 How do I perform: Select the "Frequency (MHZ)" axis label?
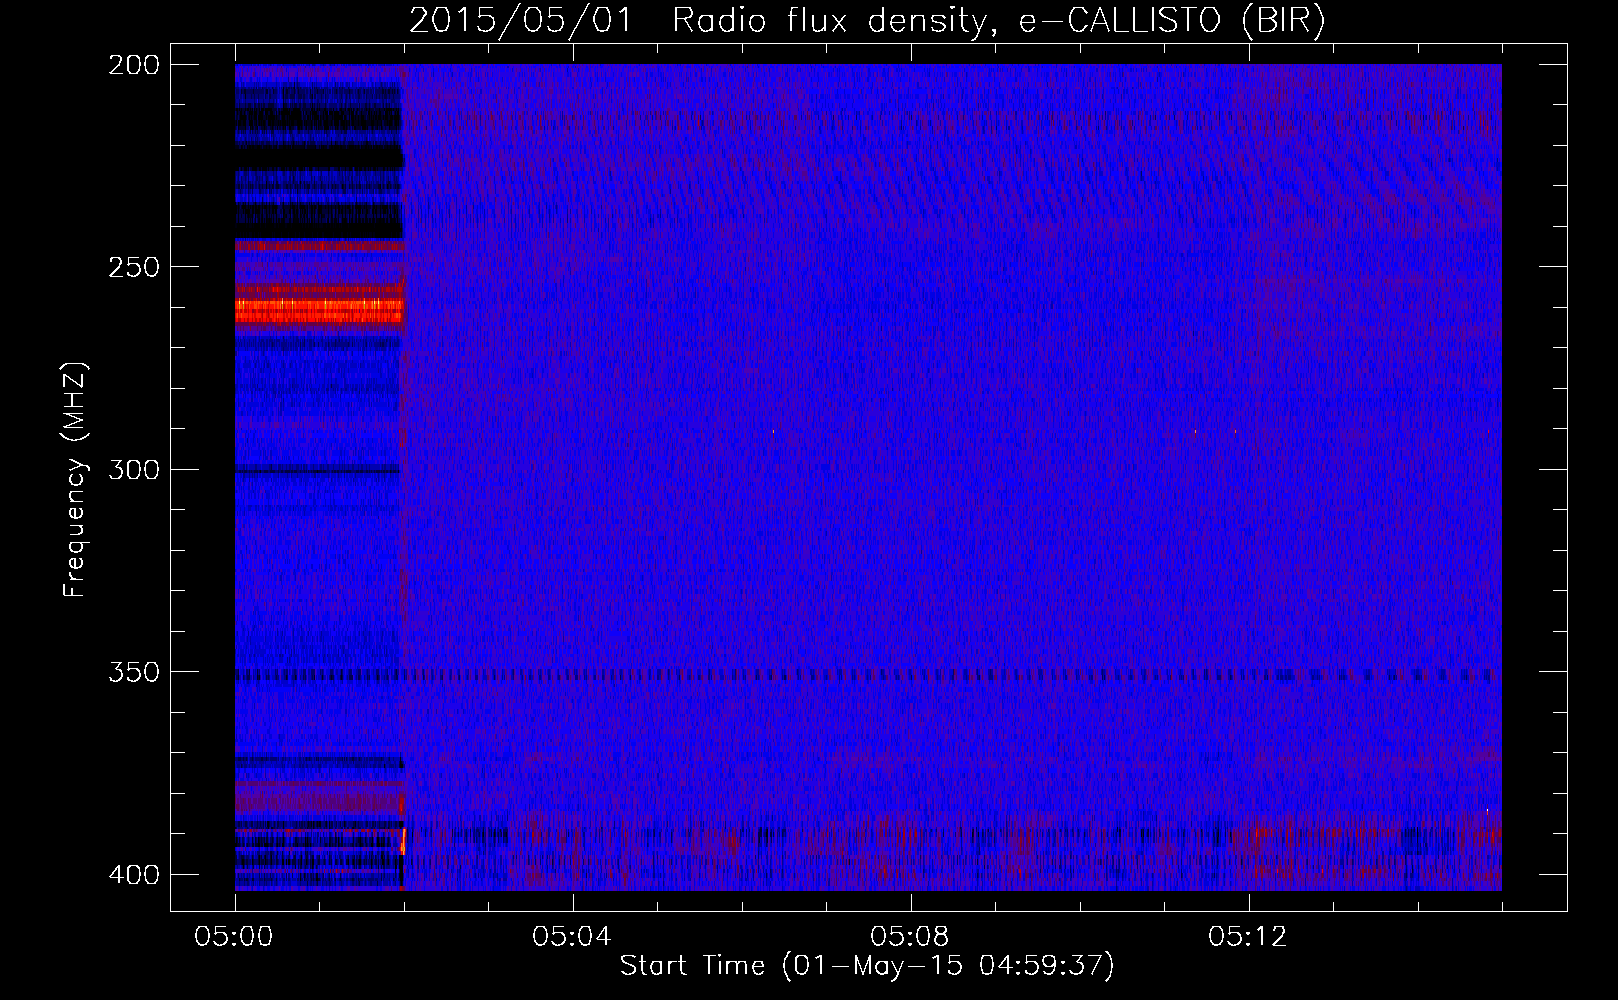(x=75, y=479)
